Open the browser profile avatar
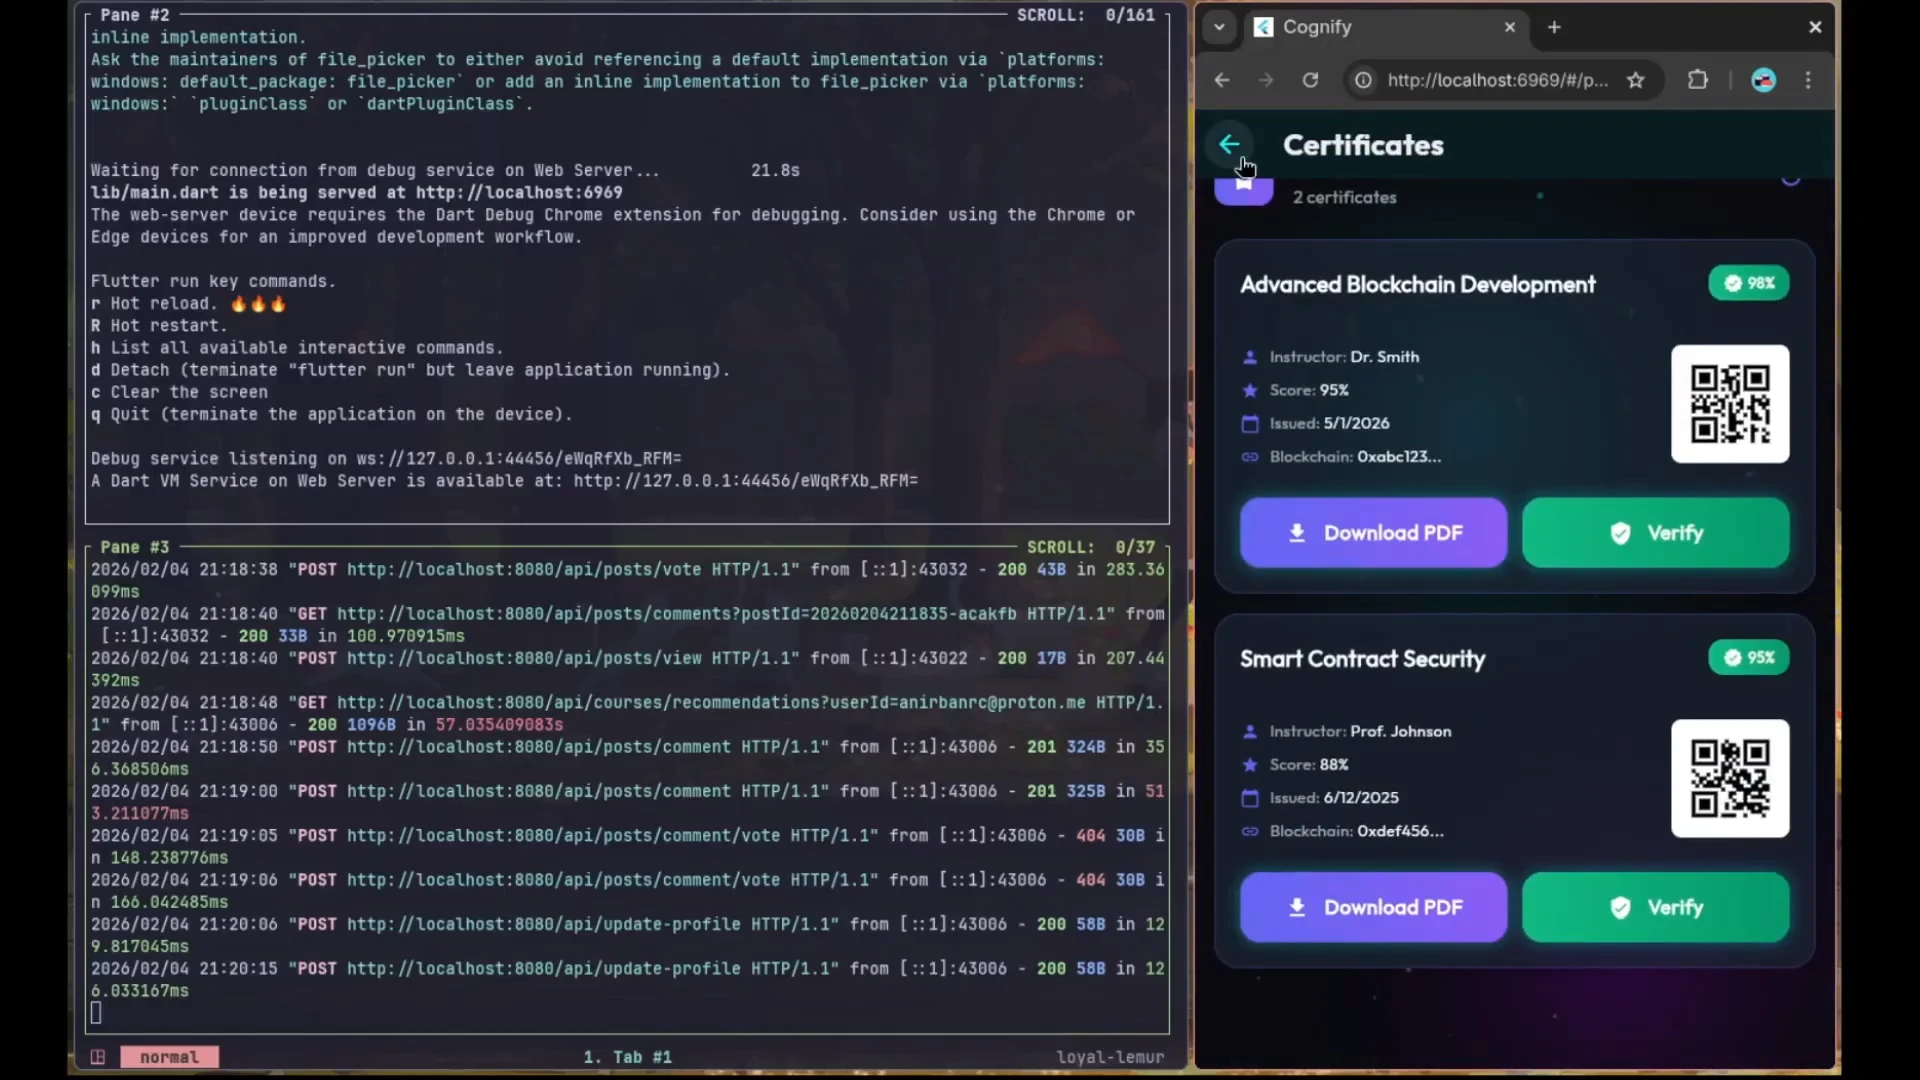Image resolution: width=1920 pixels, height=1080 pixels. (1764, 80)
